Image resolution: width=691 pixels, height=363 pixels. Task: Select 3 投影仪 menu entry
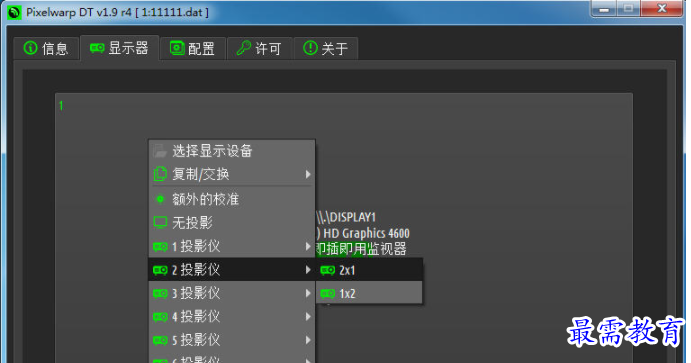[x=232, y=293]
